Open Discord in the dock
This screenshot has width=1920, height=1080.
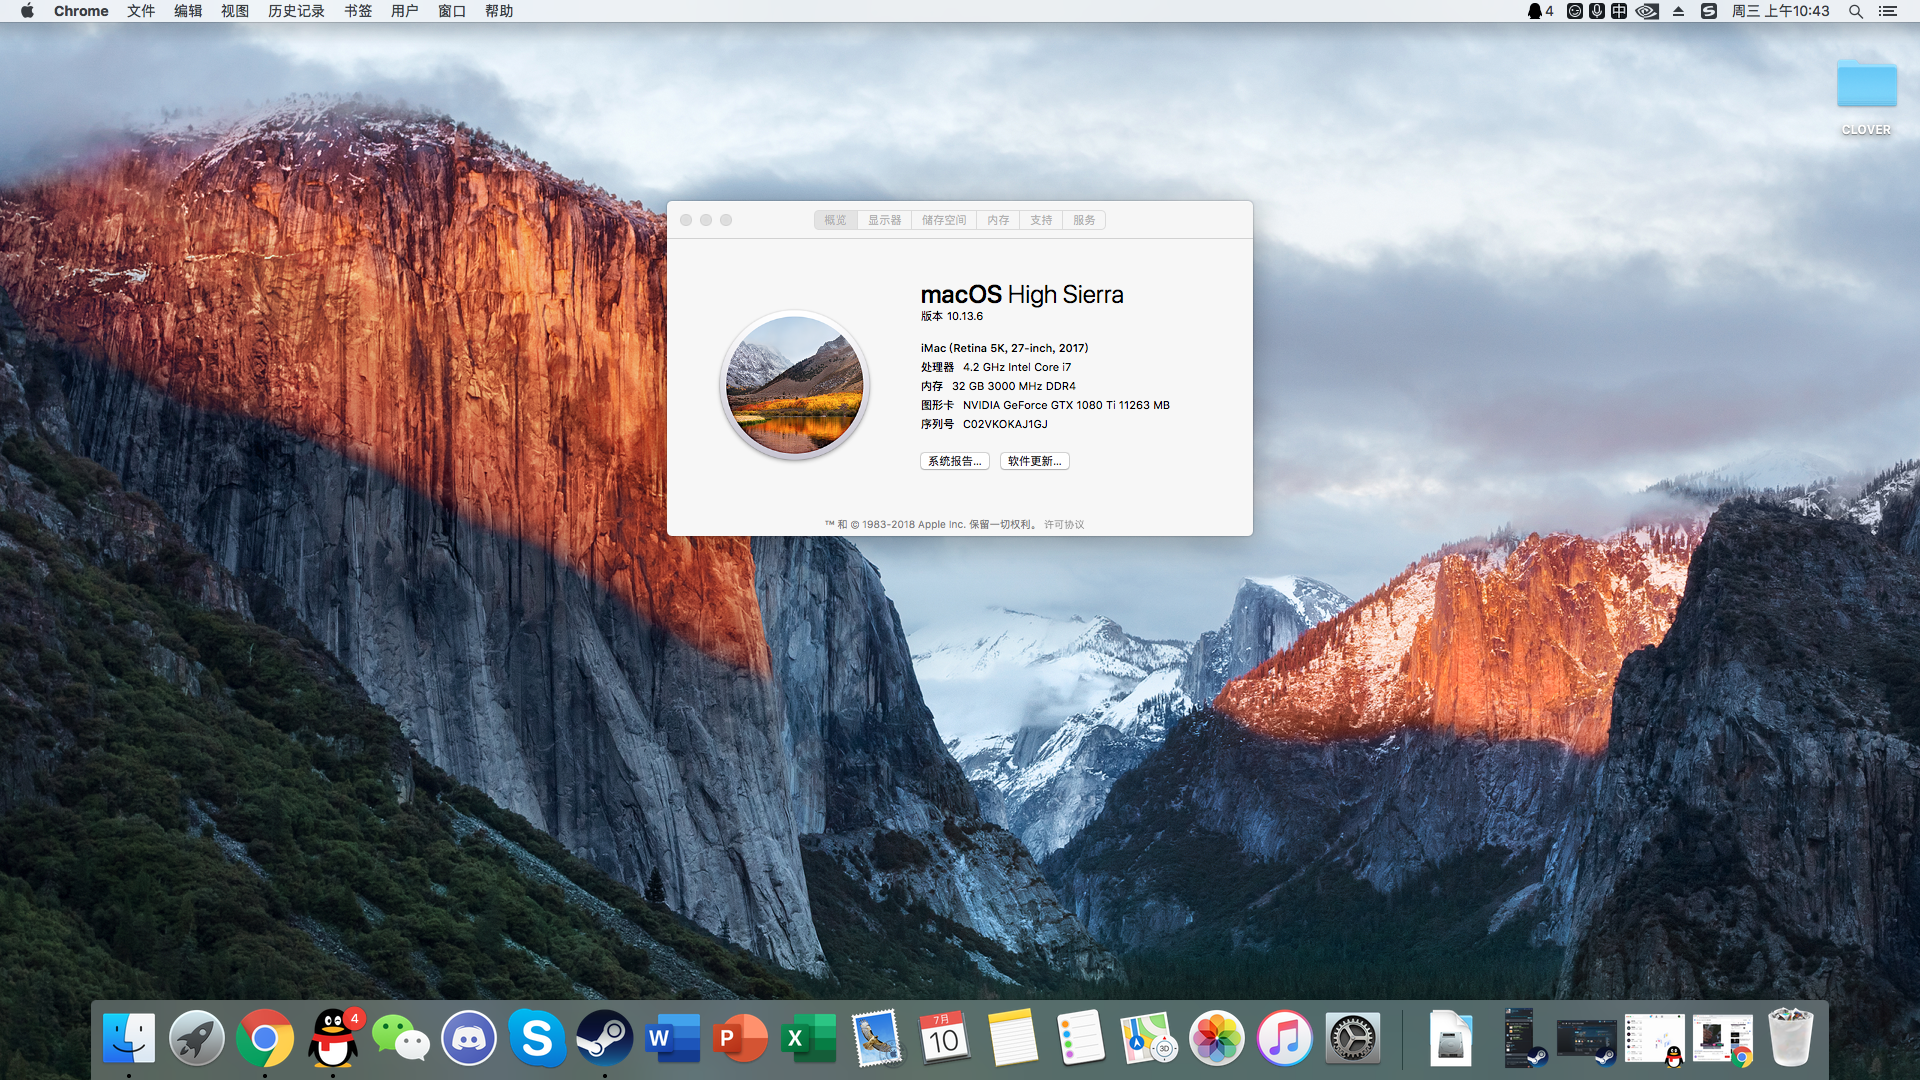(469, 1038)
